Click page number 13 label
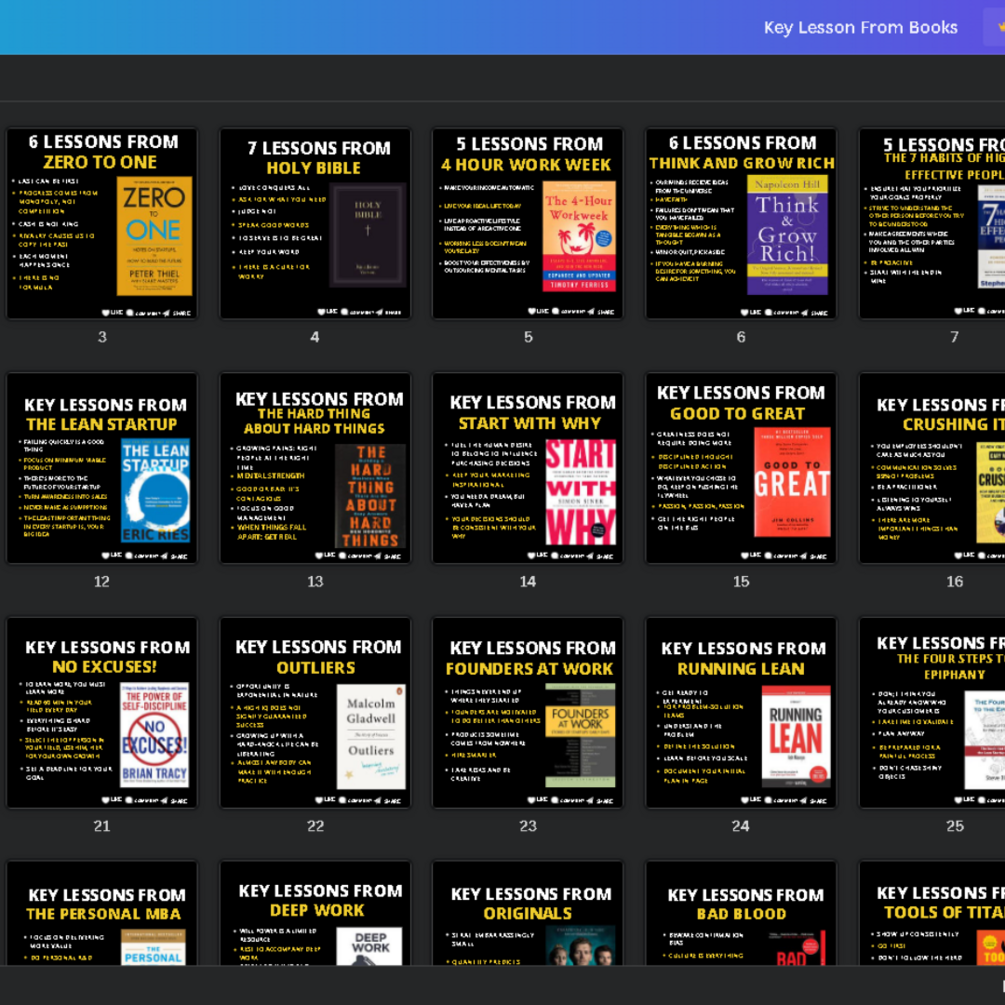Screen dimensions: 1005x1005 pyautogui.click(x=315, y=582)
